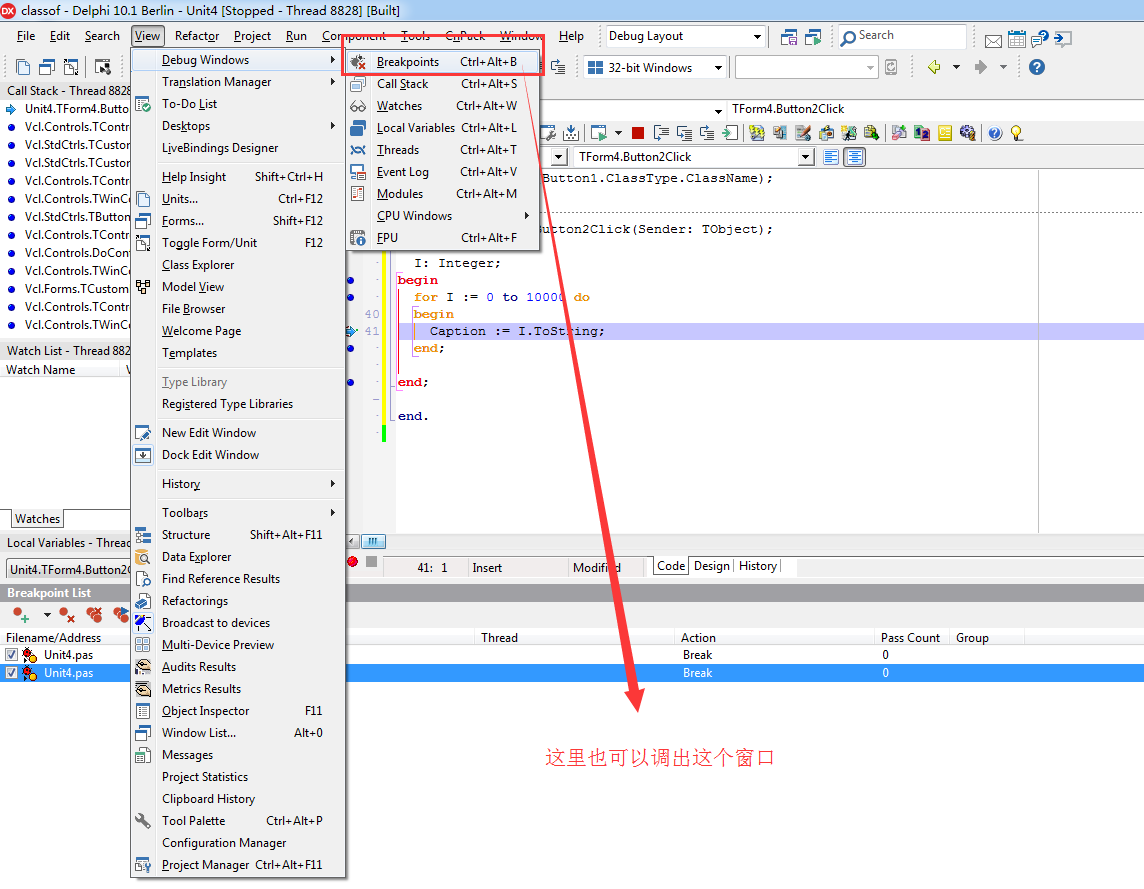Click the refresh device icon beside empty combo

tap(891, 67)
